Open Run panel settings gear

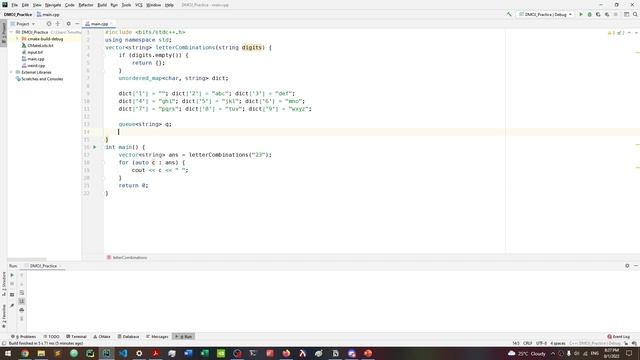(627, 266)
